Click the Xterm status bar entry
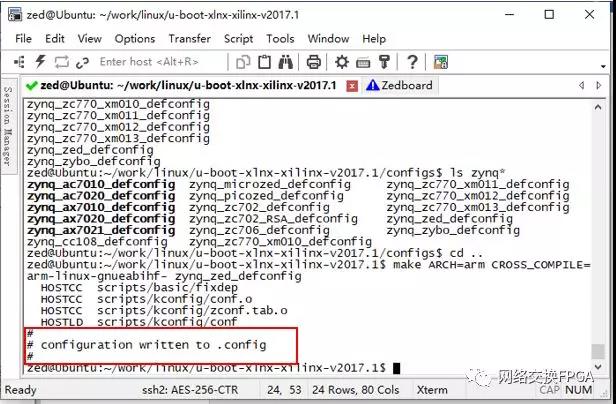This screenshot has height=404, width=616. (x=432, y=390)
